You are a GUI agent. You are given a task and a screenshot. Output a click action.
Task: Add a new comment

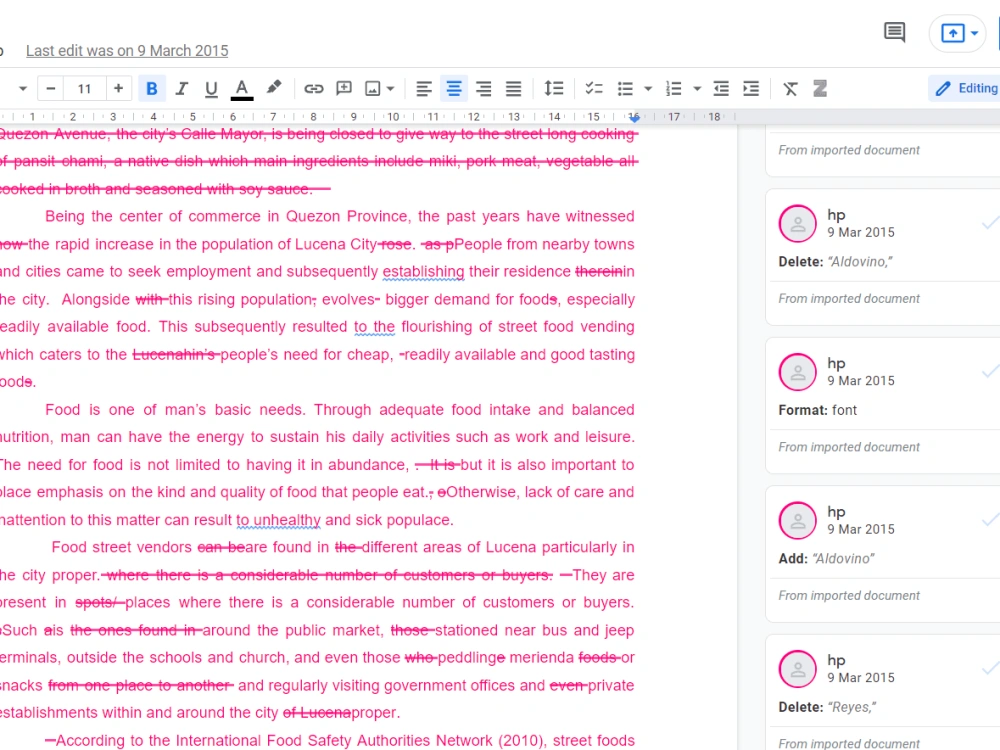point(344,88)
